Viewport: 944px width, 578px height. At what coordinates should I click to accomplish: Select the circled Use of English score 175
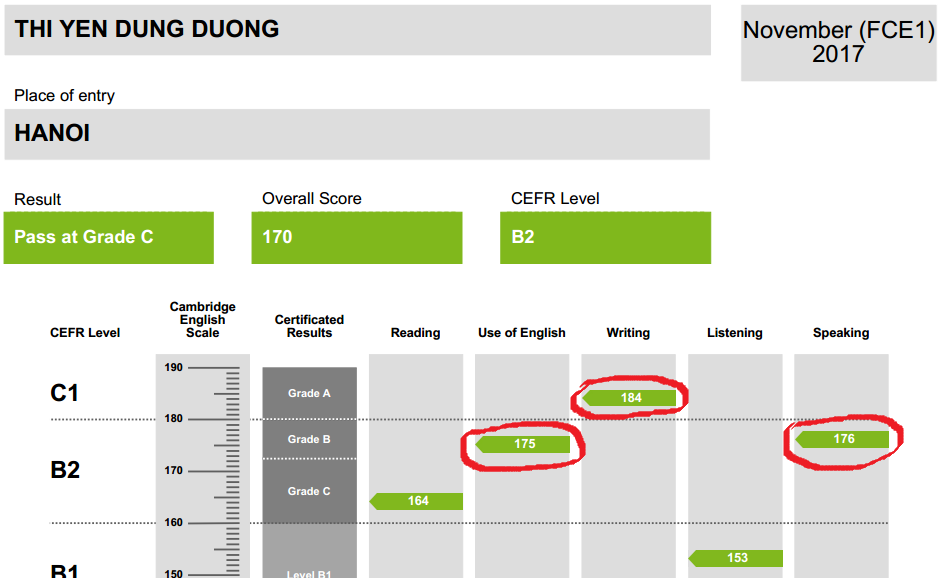(x=523, y=444)
